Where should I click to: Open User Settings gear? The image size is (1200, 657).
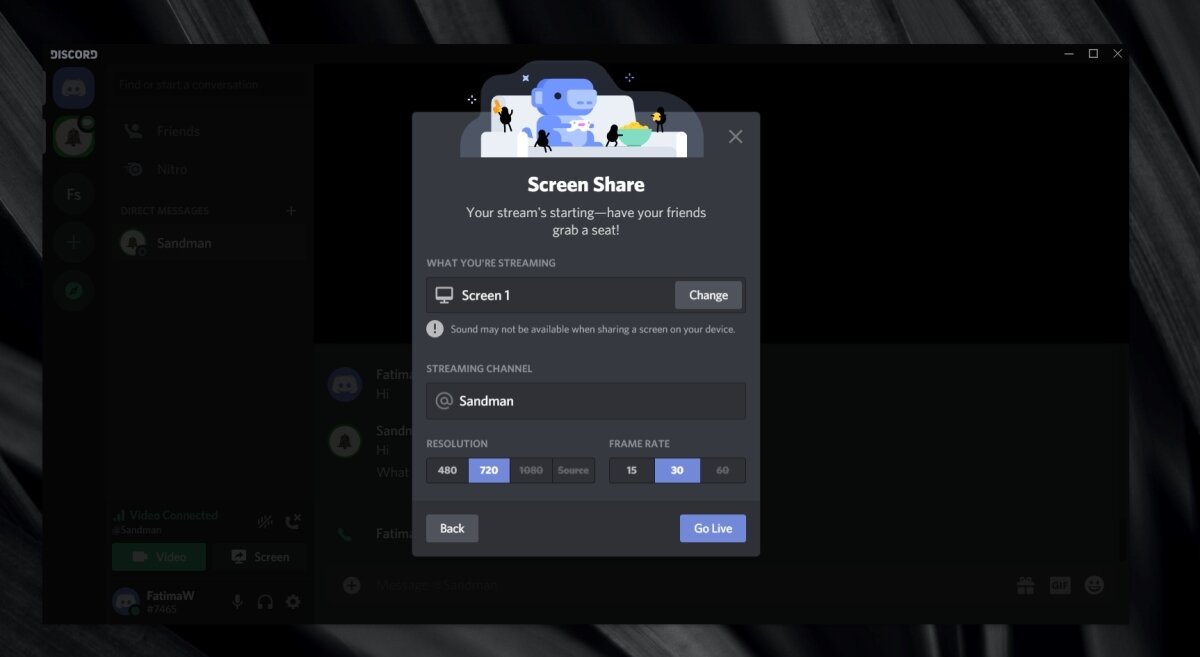[x=293, y=601]
